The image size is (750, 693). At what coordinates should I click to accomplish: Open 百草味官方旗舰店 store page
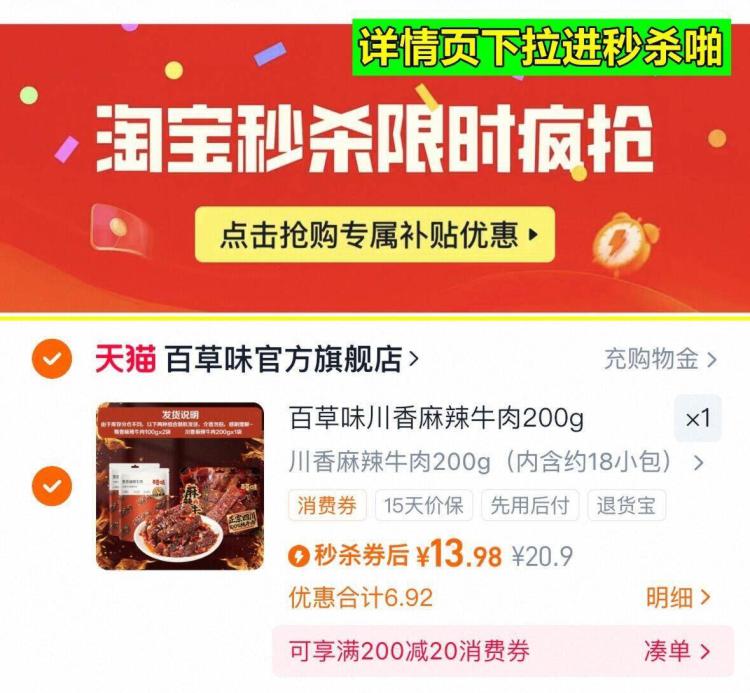click(292, 359)
